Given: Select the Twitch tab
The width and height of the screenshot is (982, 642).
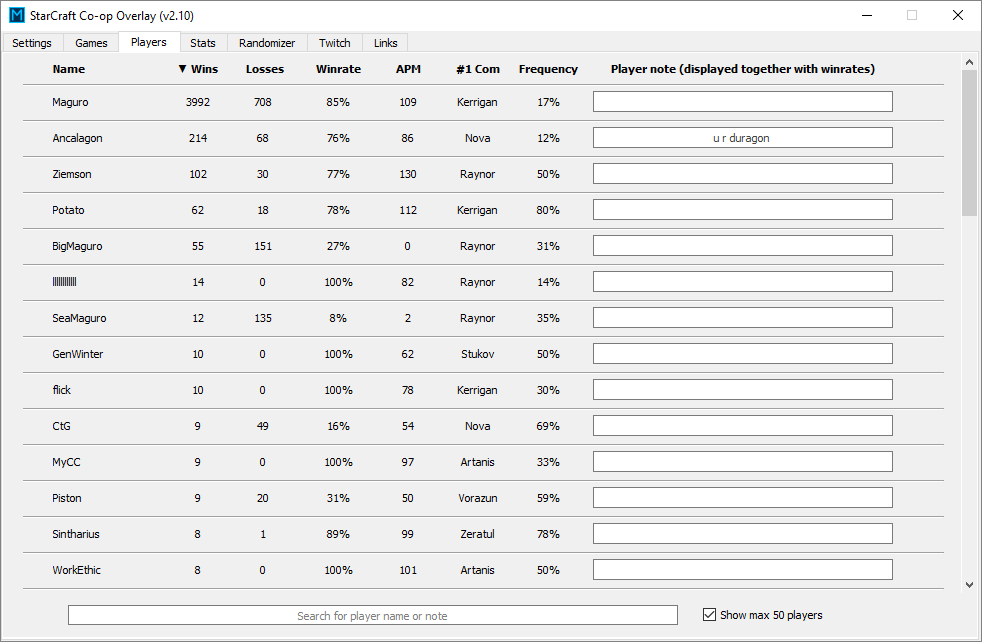Looking at the screenshot, I should [x=335, y=43].
